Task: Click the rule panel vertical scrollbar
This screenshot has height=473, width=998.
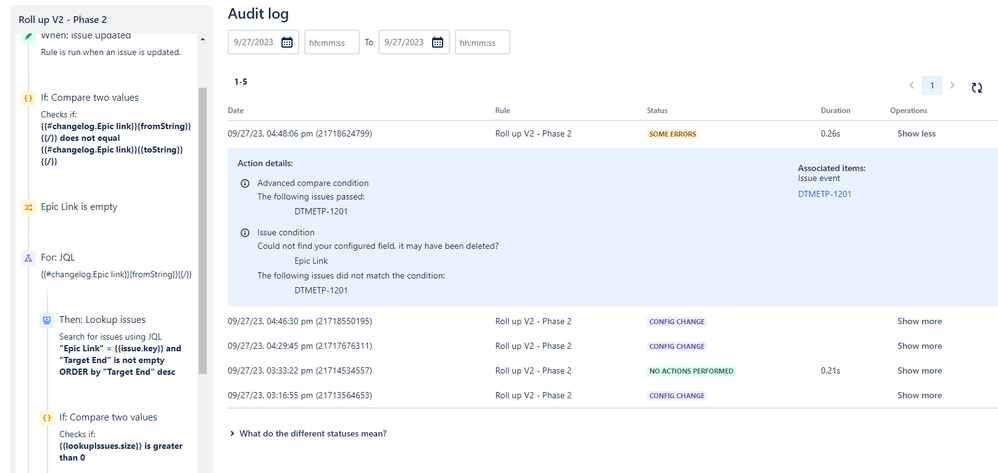Action: (x=203, y=230)
